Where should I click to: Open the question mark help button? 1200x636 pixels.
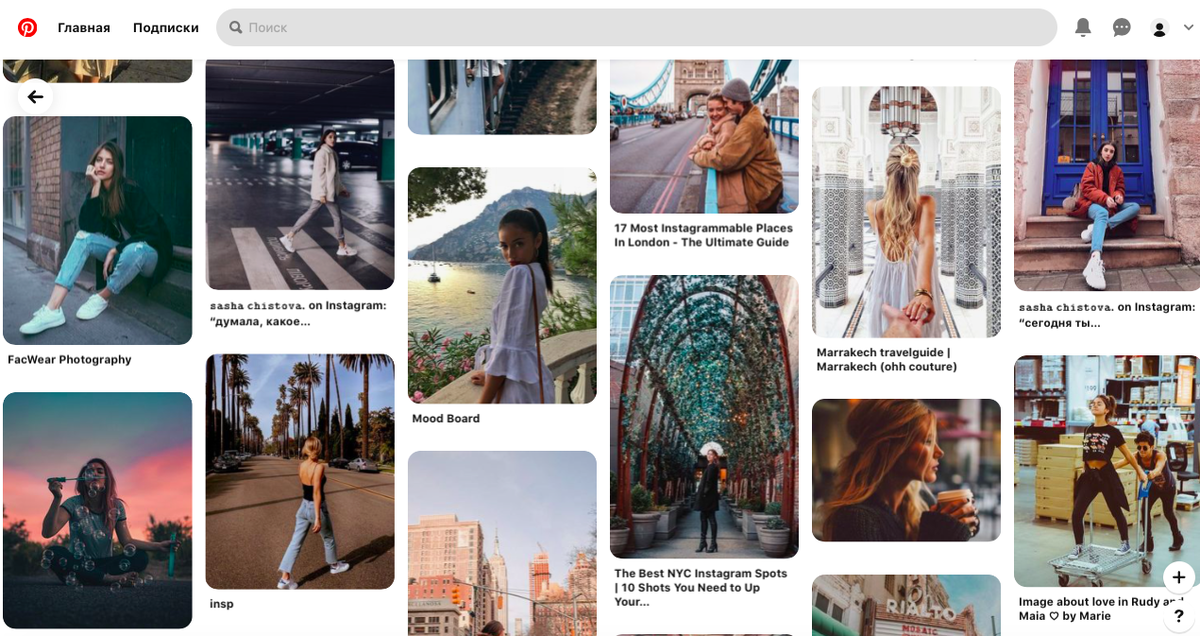[1179, 617]
